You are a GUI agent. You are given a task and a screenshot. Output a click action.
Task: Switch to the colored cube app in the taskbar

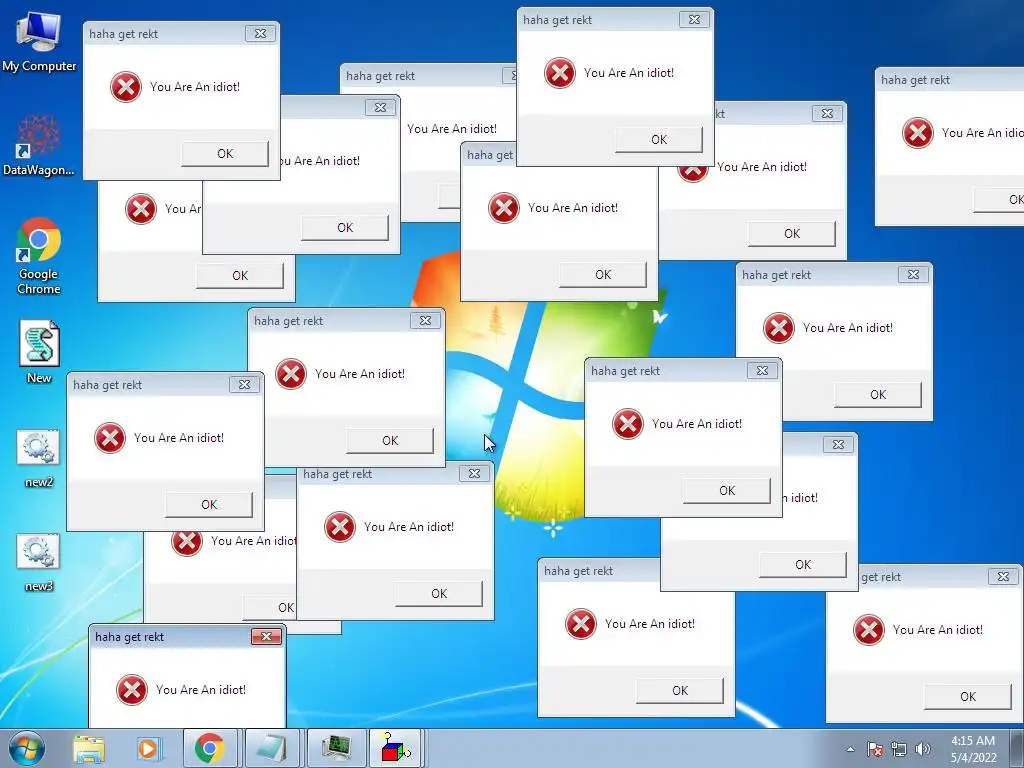point(395,749)
